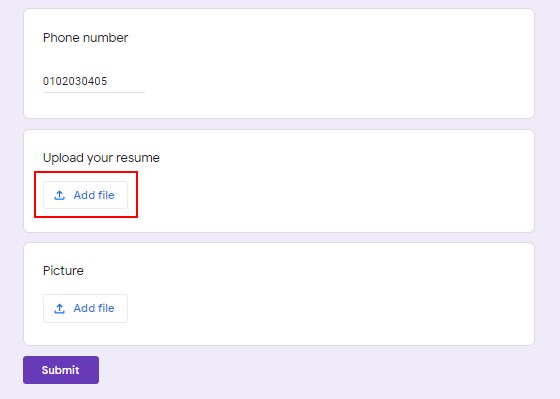Click the upload arrow icon under Upload your resume
The width and height of the screenshot is (560, 399).
pos(59,195)
